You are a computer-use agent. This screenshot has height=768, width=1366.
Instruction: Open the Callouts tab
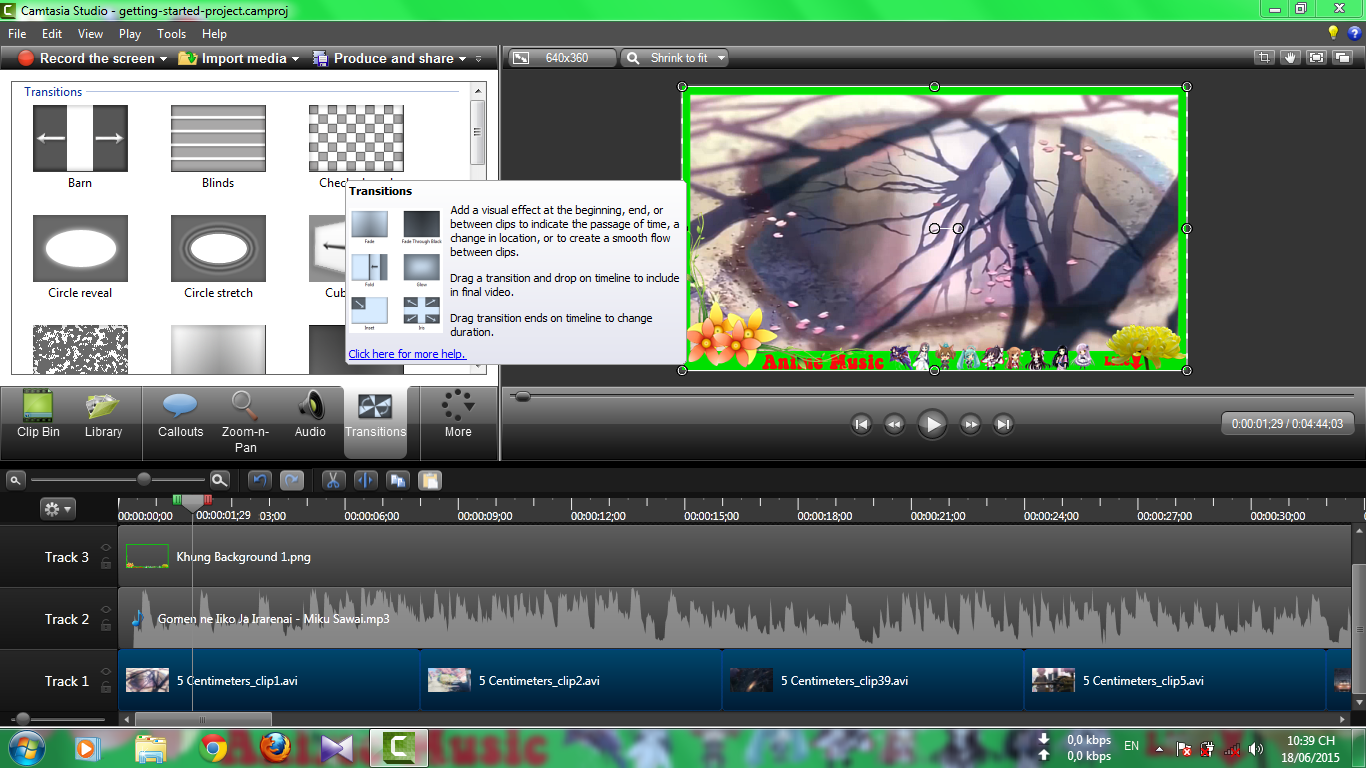pyautogui.click(x=180, y=417)
